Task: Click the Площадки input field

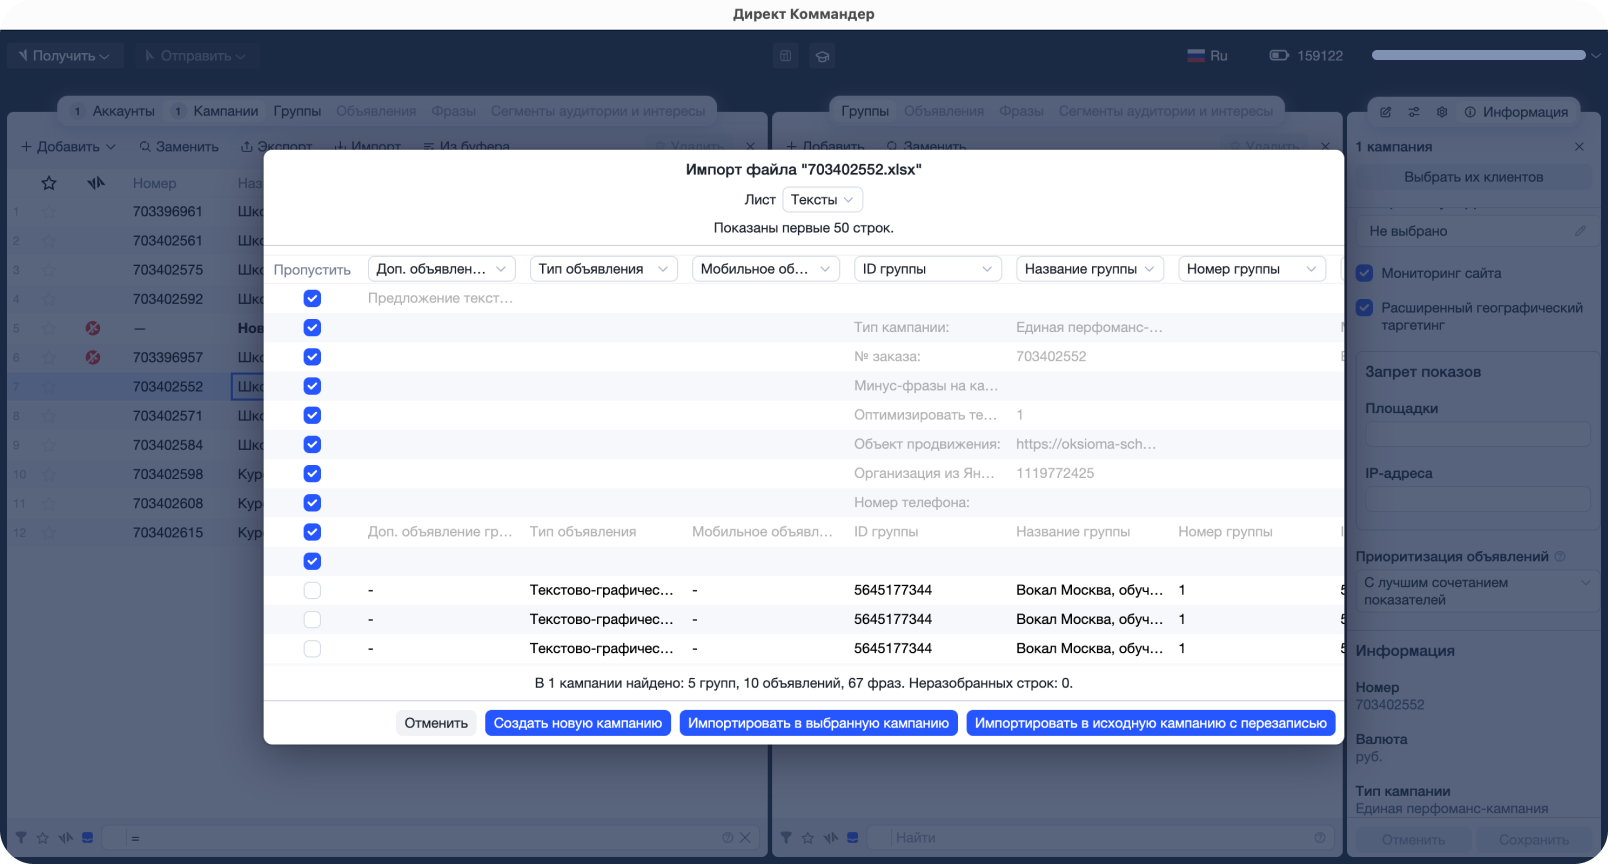Action: tap(1478, 434)
